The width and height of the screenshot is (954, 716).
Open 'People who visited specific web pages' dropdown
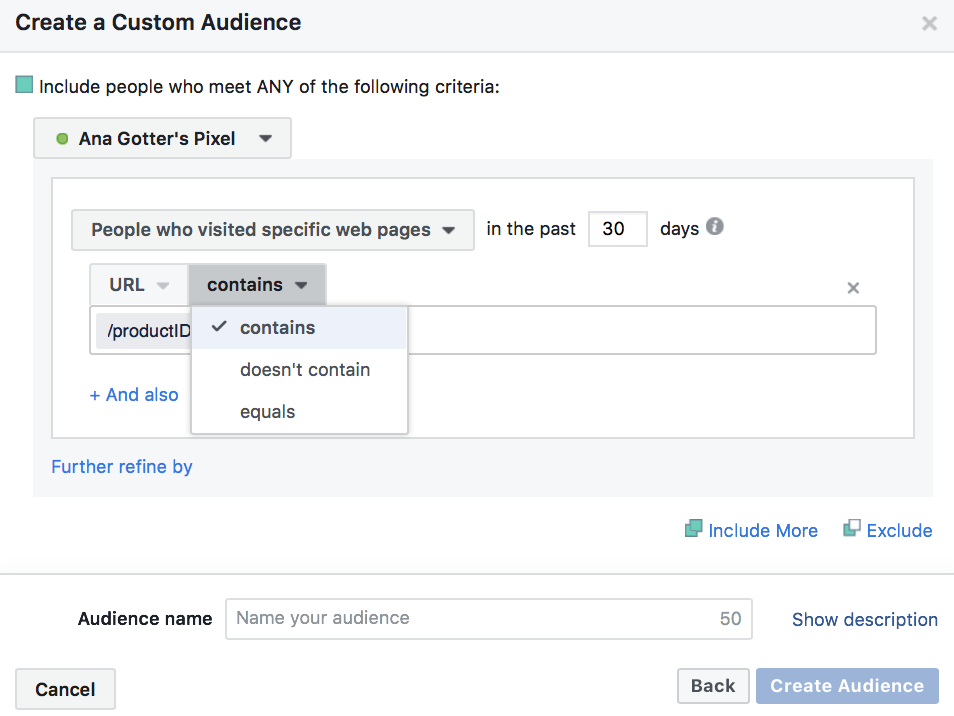273,230
